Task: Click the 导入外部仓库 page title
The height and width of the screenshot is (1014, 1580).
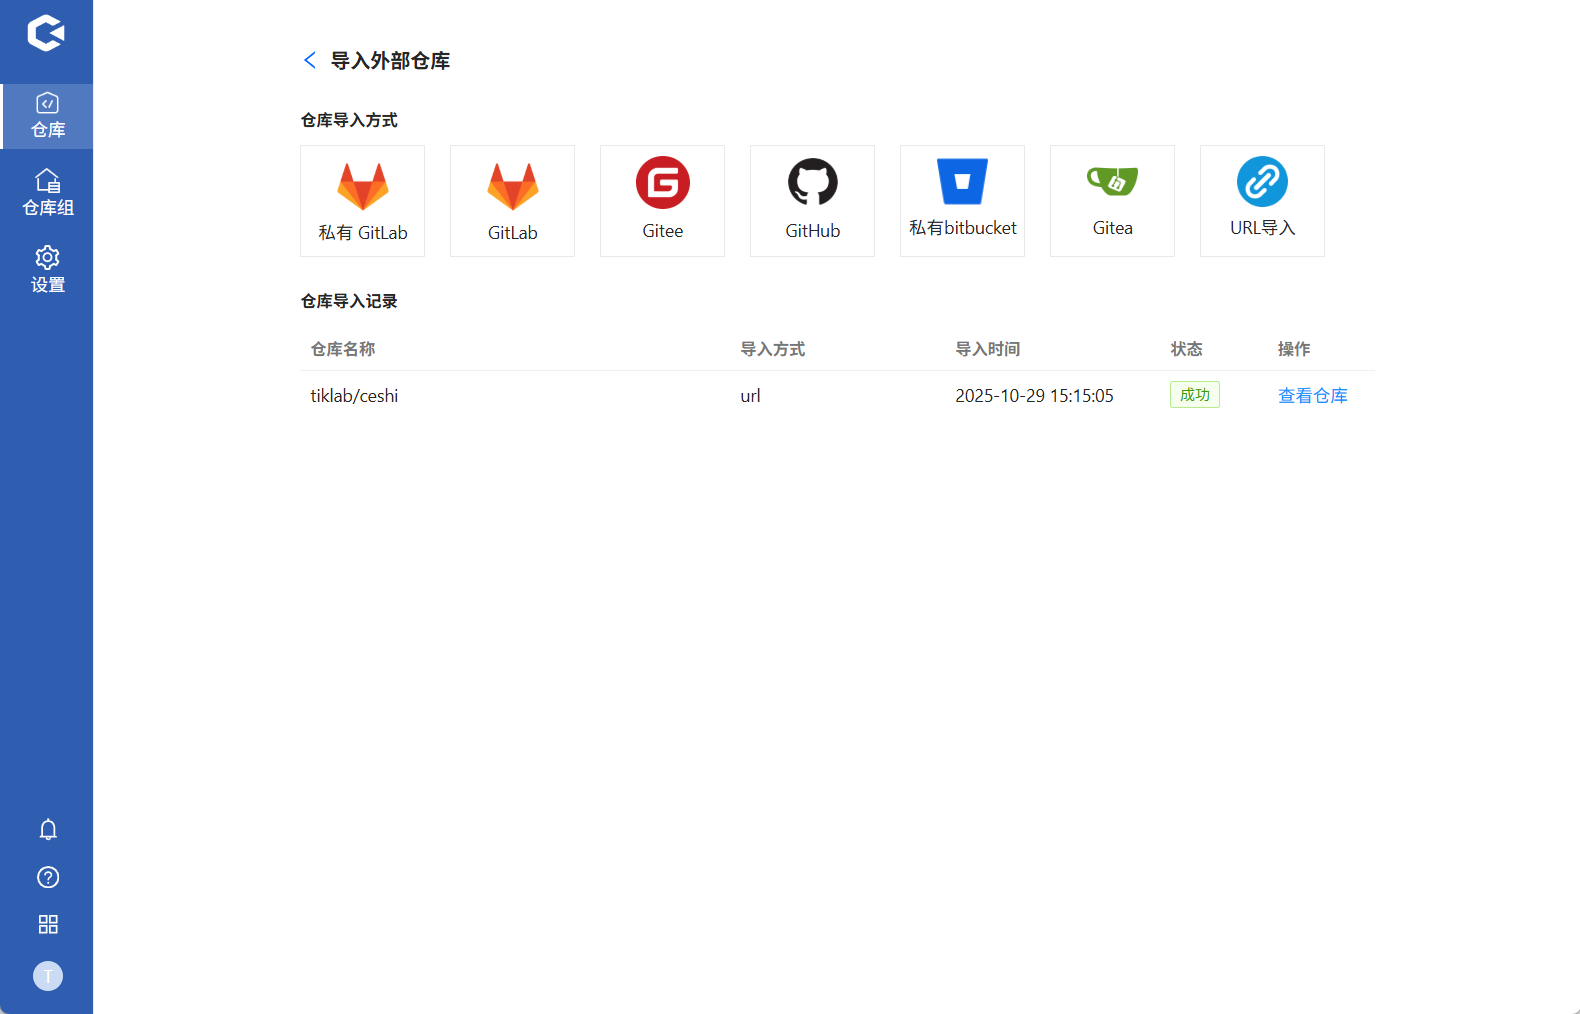Action: [x=390, y=61]
